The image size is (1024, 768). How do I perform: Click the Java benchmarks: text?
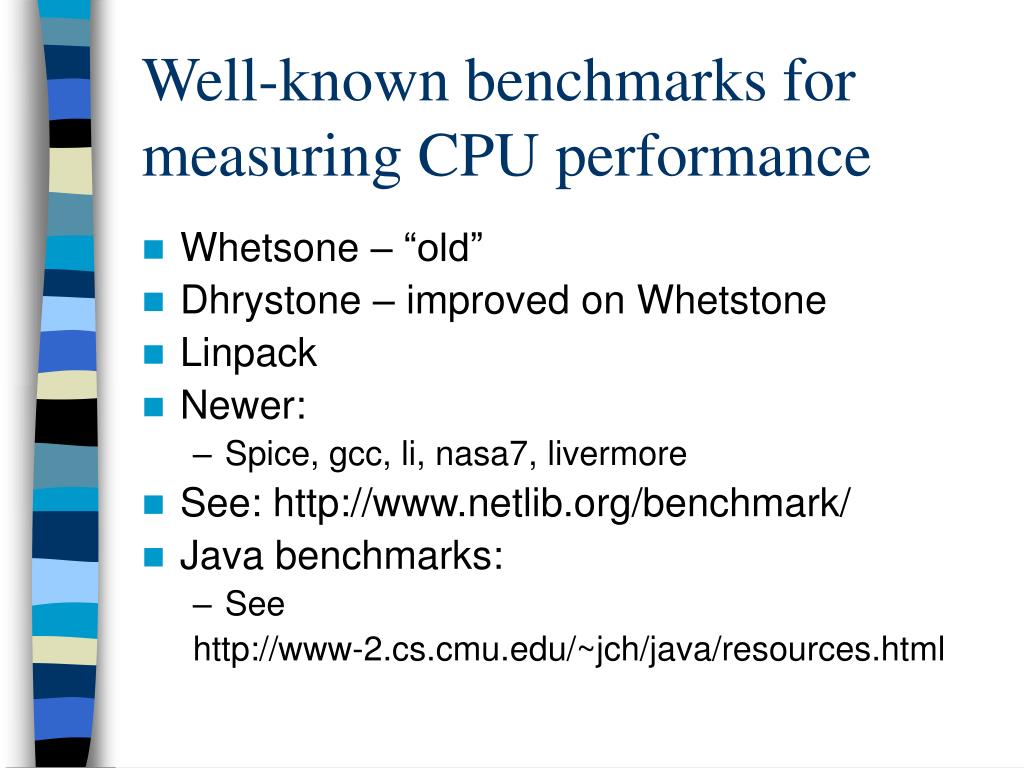[x=342, y=556]
